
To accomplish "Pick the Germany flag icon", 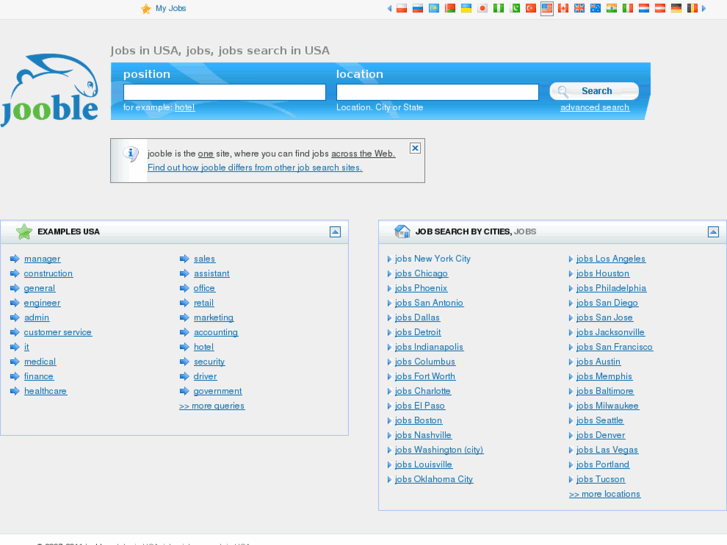I will pyautogui.click(x=676, y=8).
